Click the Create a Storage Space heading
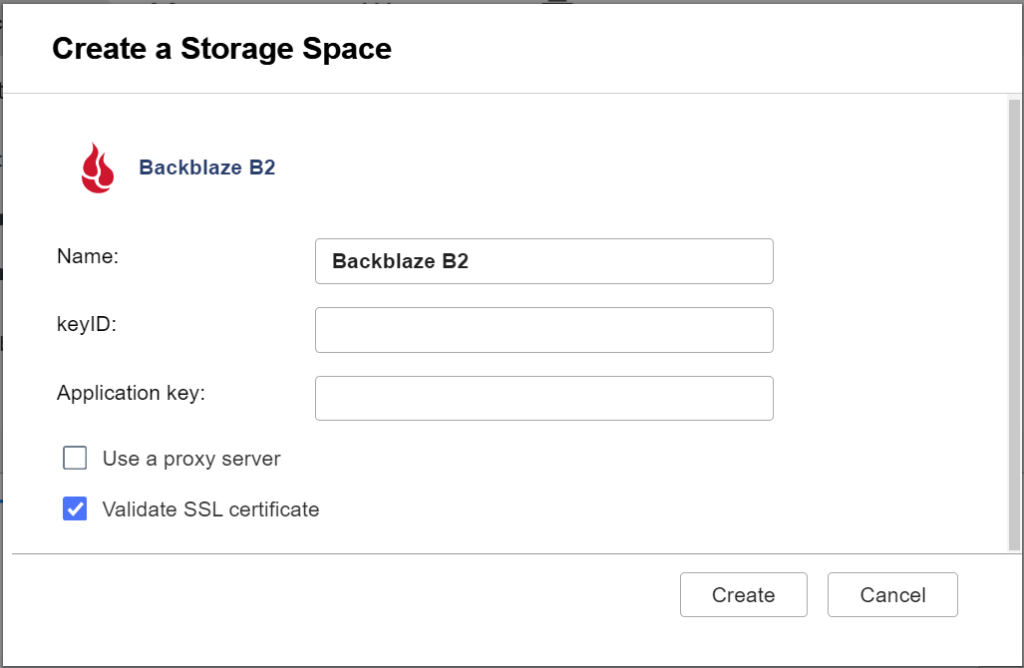The image size is (1024, 668). pyautogui.click(x=222, y=49)
